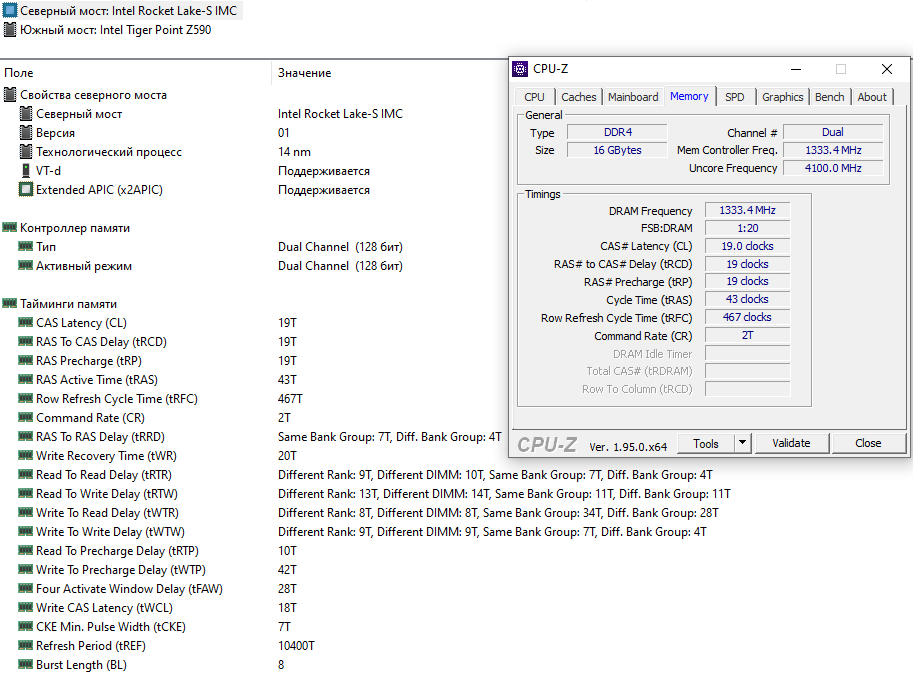Click the CPU-Z application icon in title bar

tap(519, 69)
